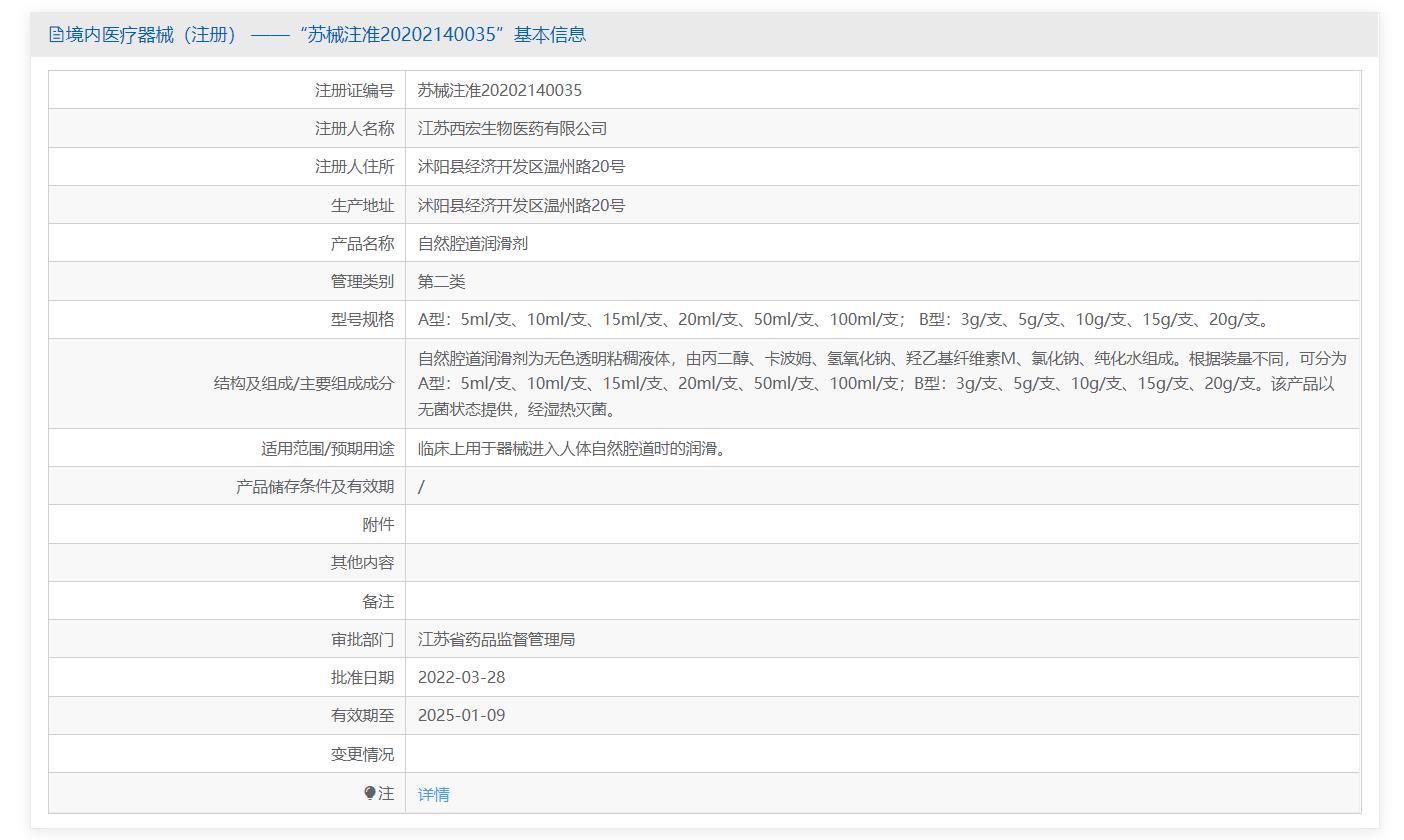This screenshot has width=1404, height=840.
Task: Open the 详情 link in the 注 row
Action: click(433, 794)
